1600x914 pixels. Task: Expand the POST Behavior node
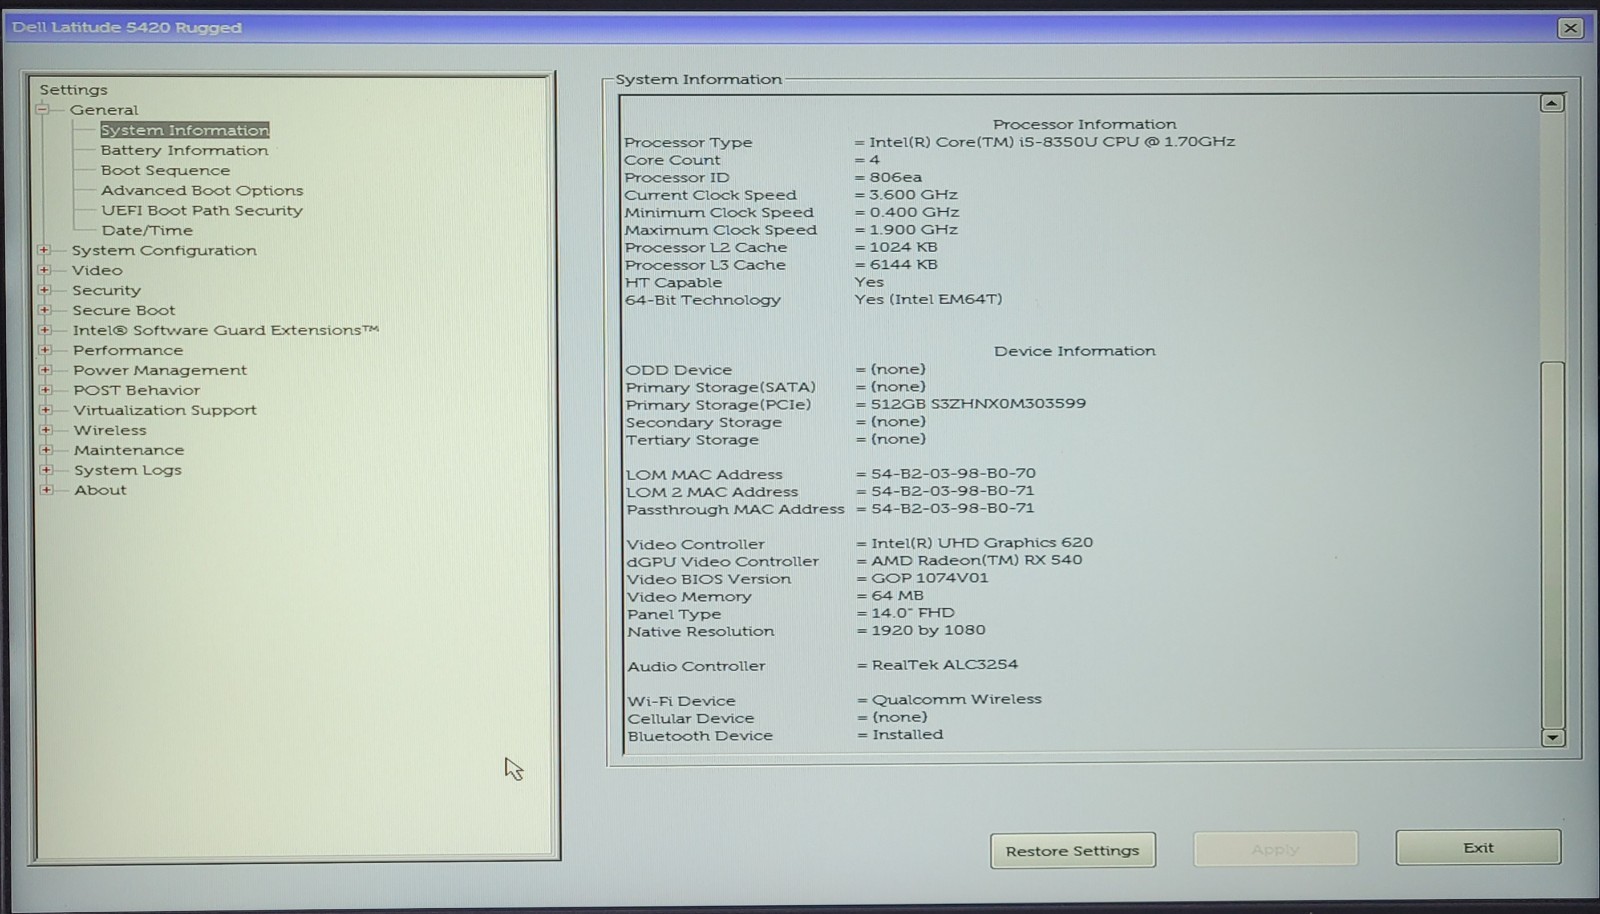45,390
